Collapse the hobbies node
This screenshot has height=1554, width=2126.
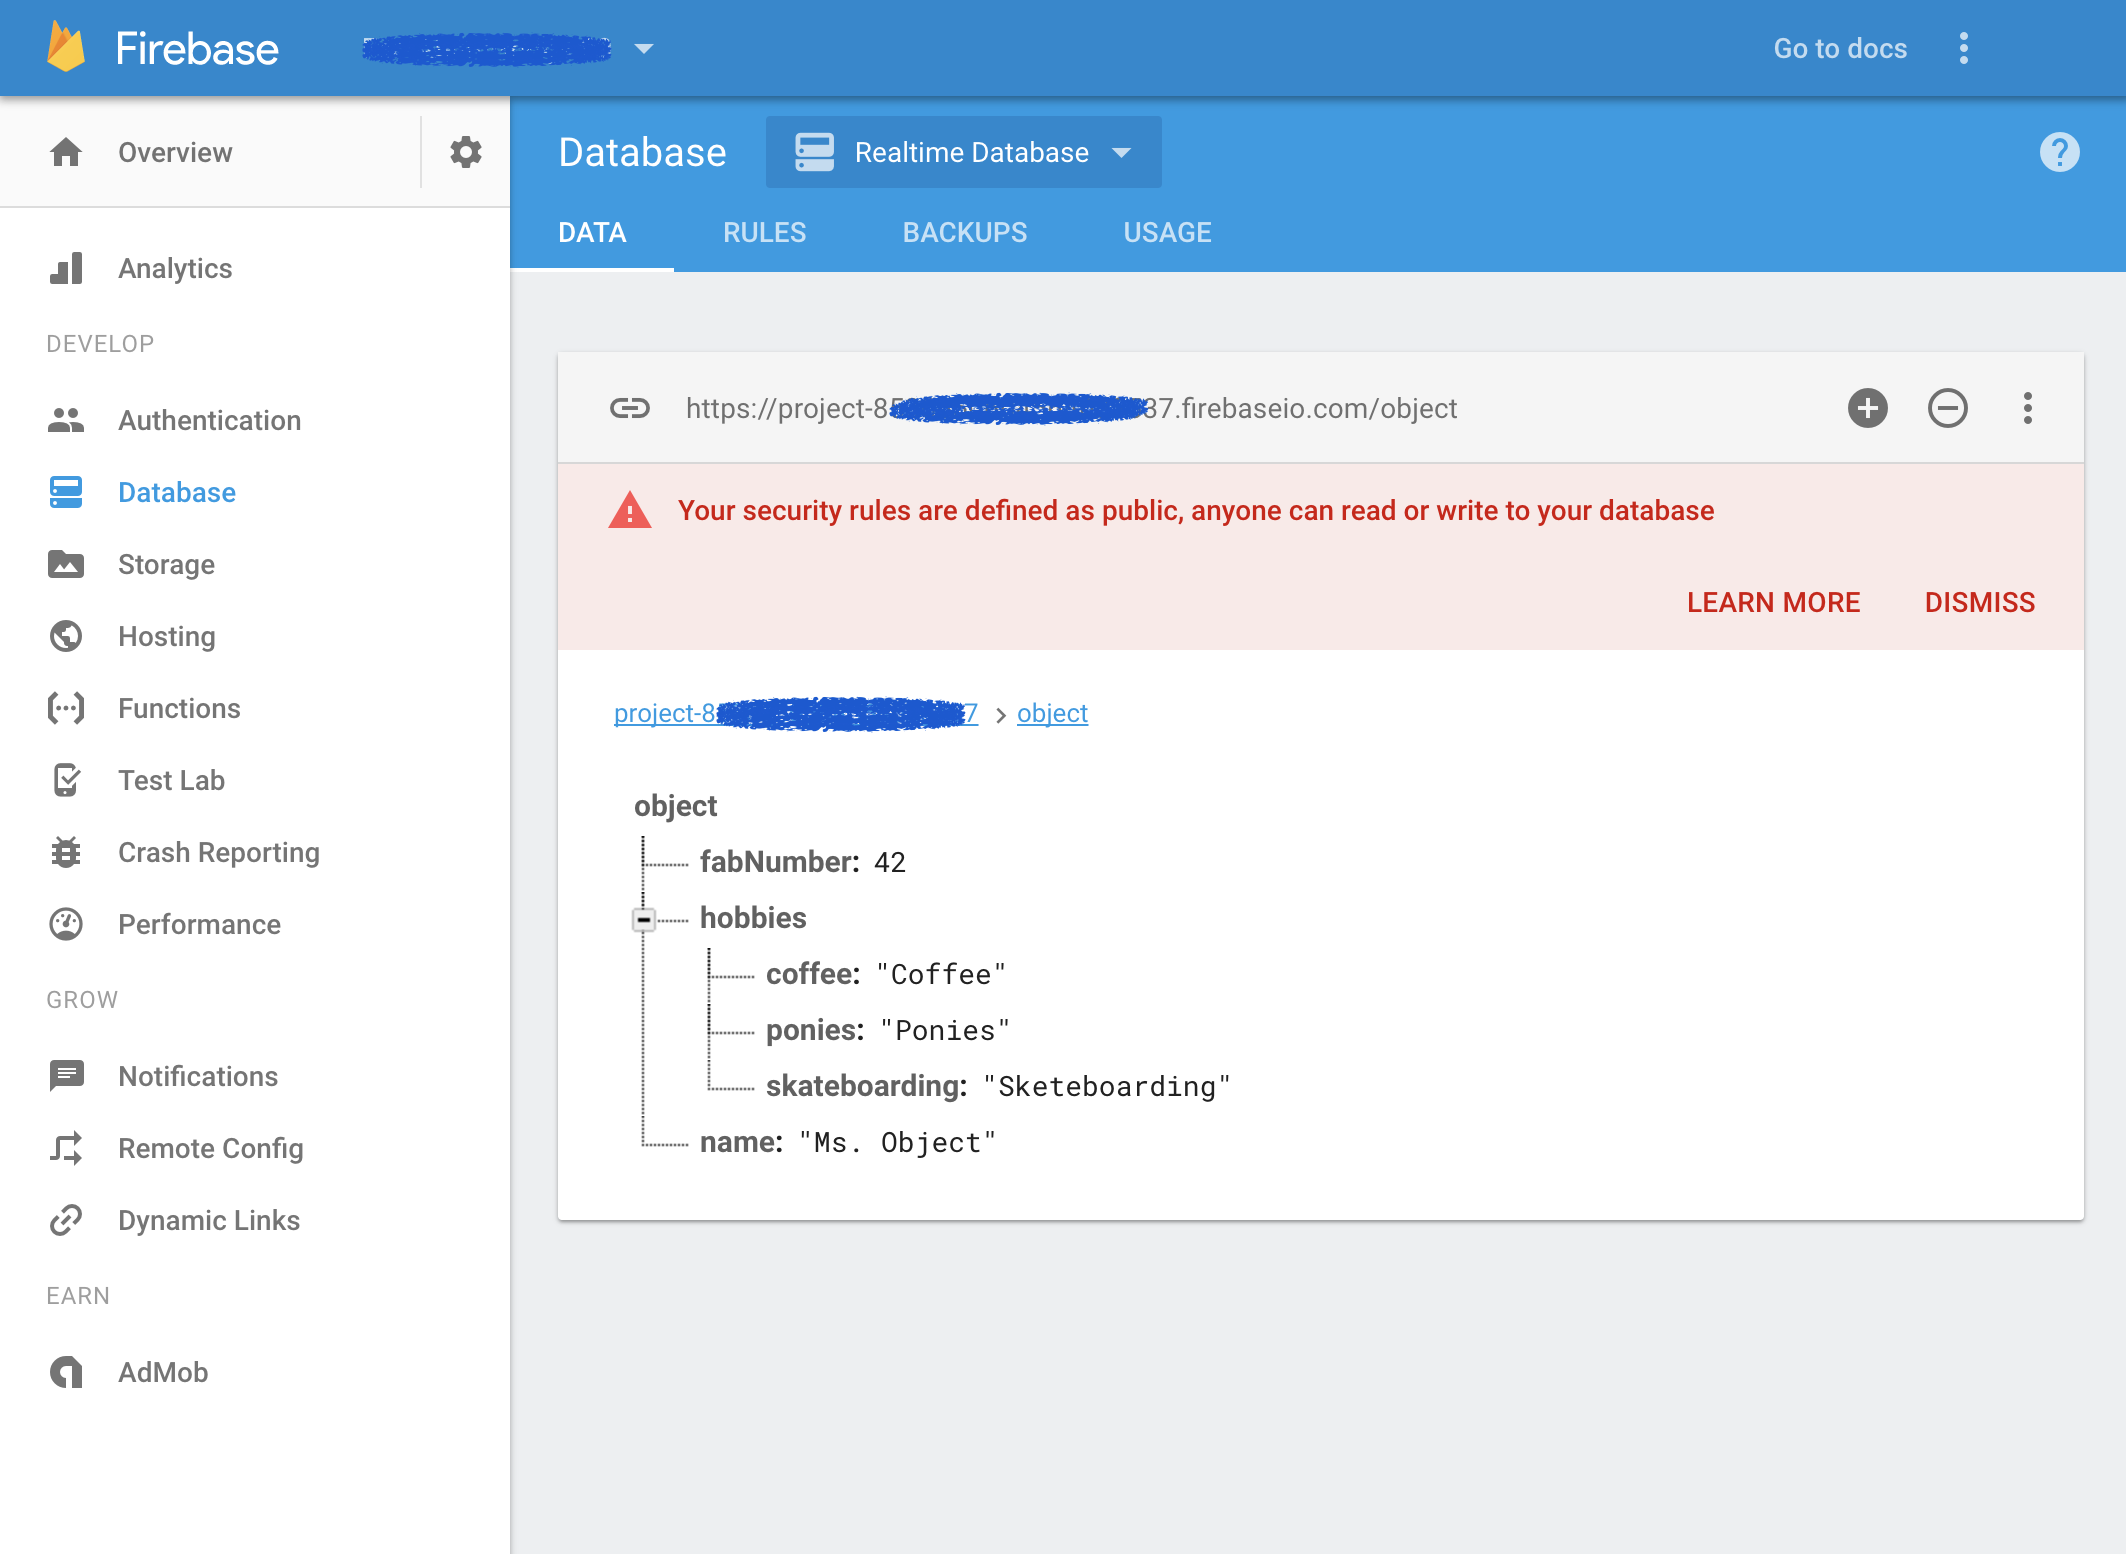pos(644,918)
